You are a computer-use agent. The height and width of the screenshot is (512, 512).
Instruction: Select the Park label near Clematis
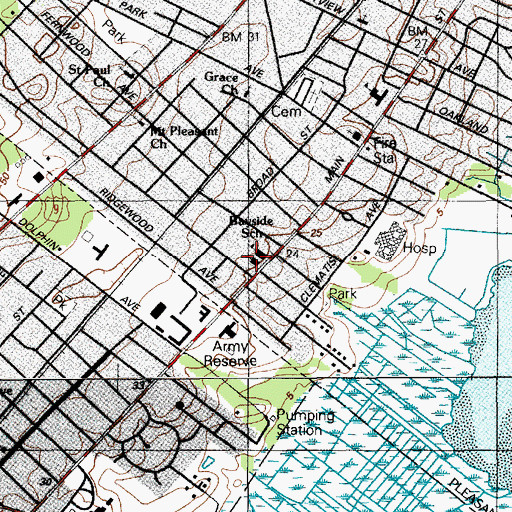pyautogui.click(x=343, y=294)
